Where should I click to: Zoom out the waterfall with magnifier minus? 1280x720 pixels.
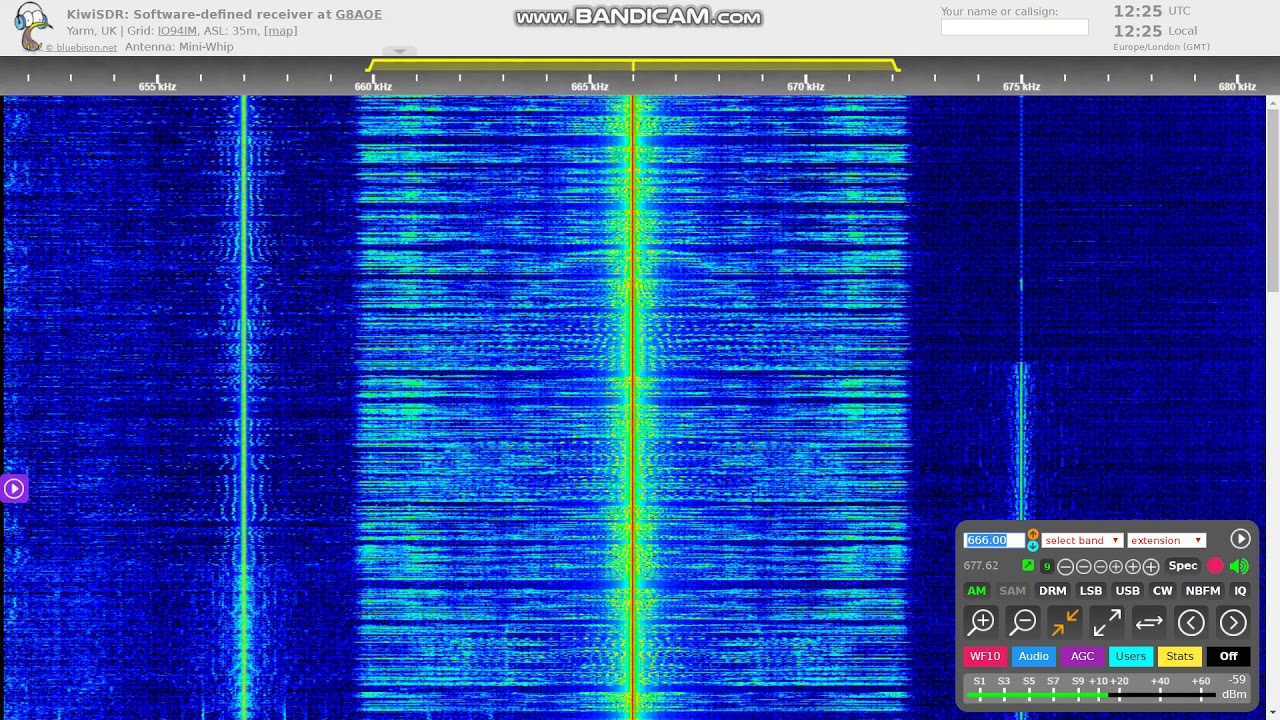pyautogui.click(x=1023, y=622)
